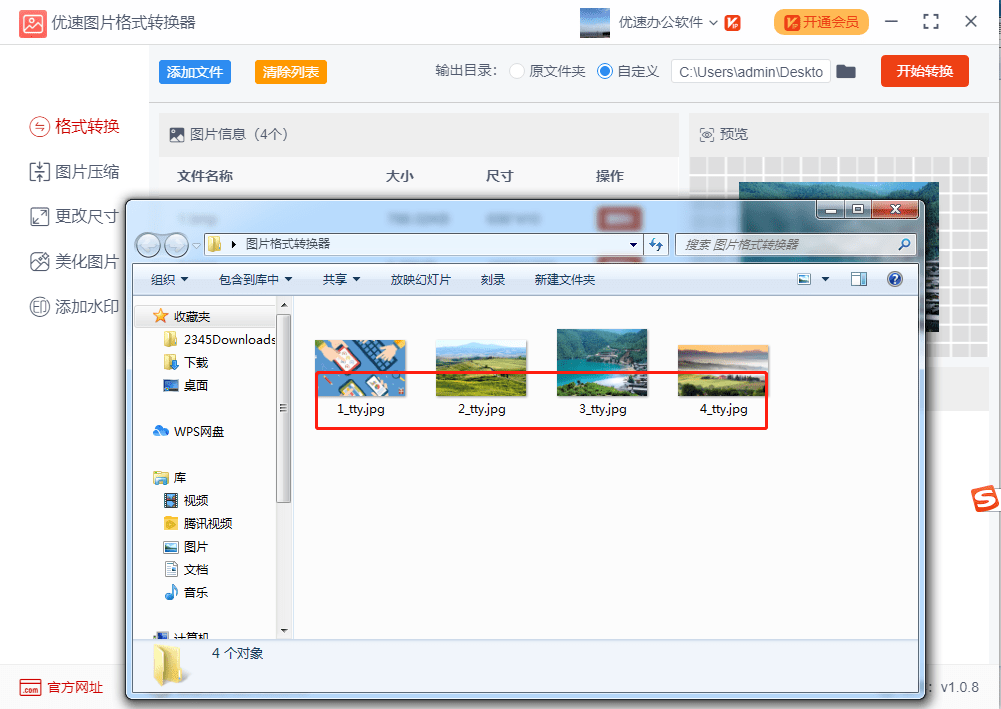Click the 图片信息 picture icon
This screenshot has height=709, width=1001.
coord(177,135)
